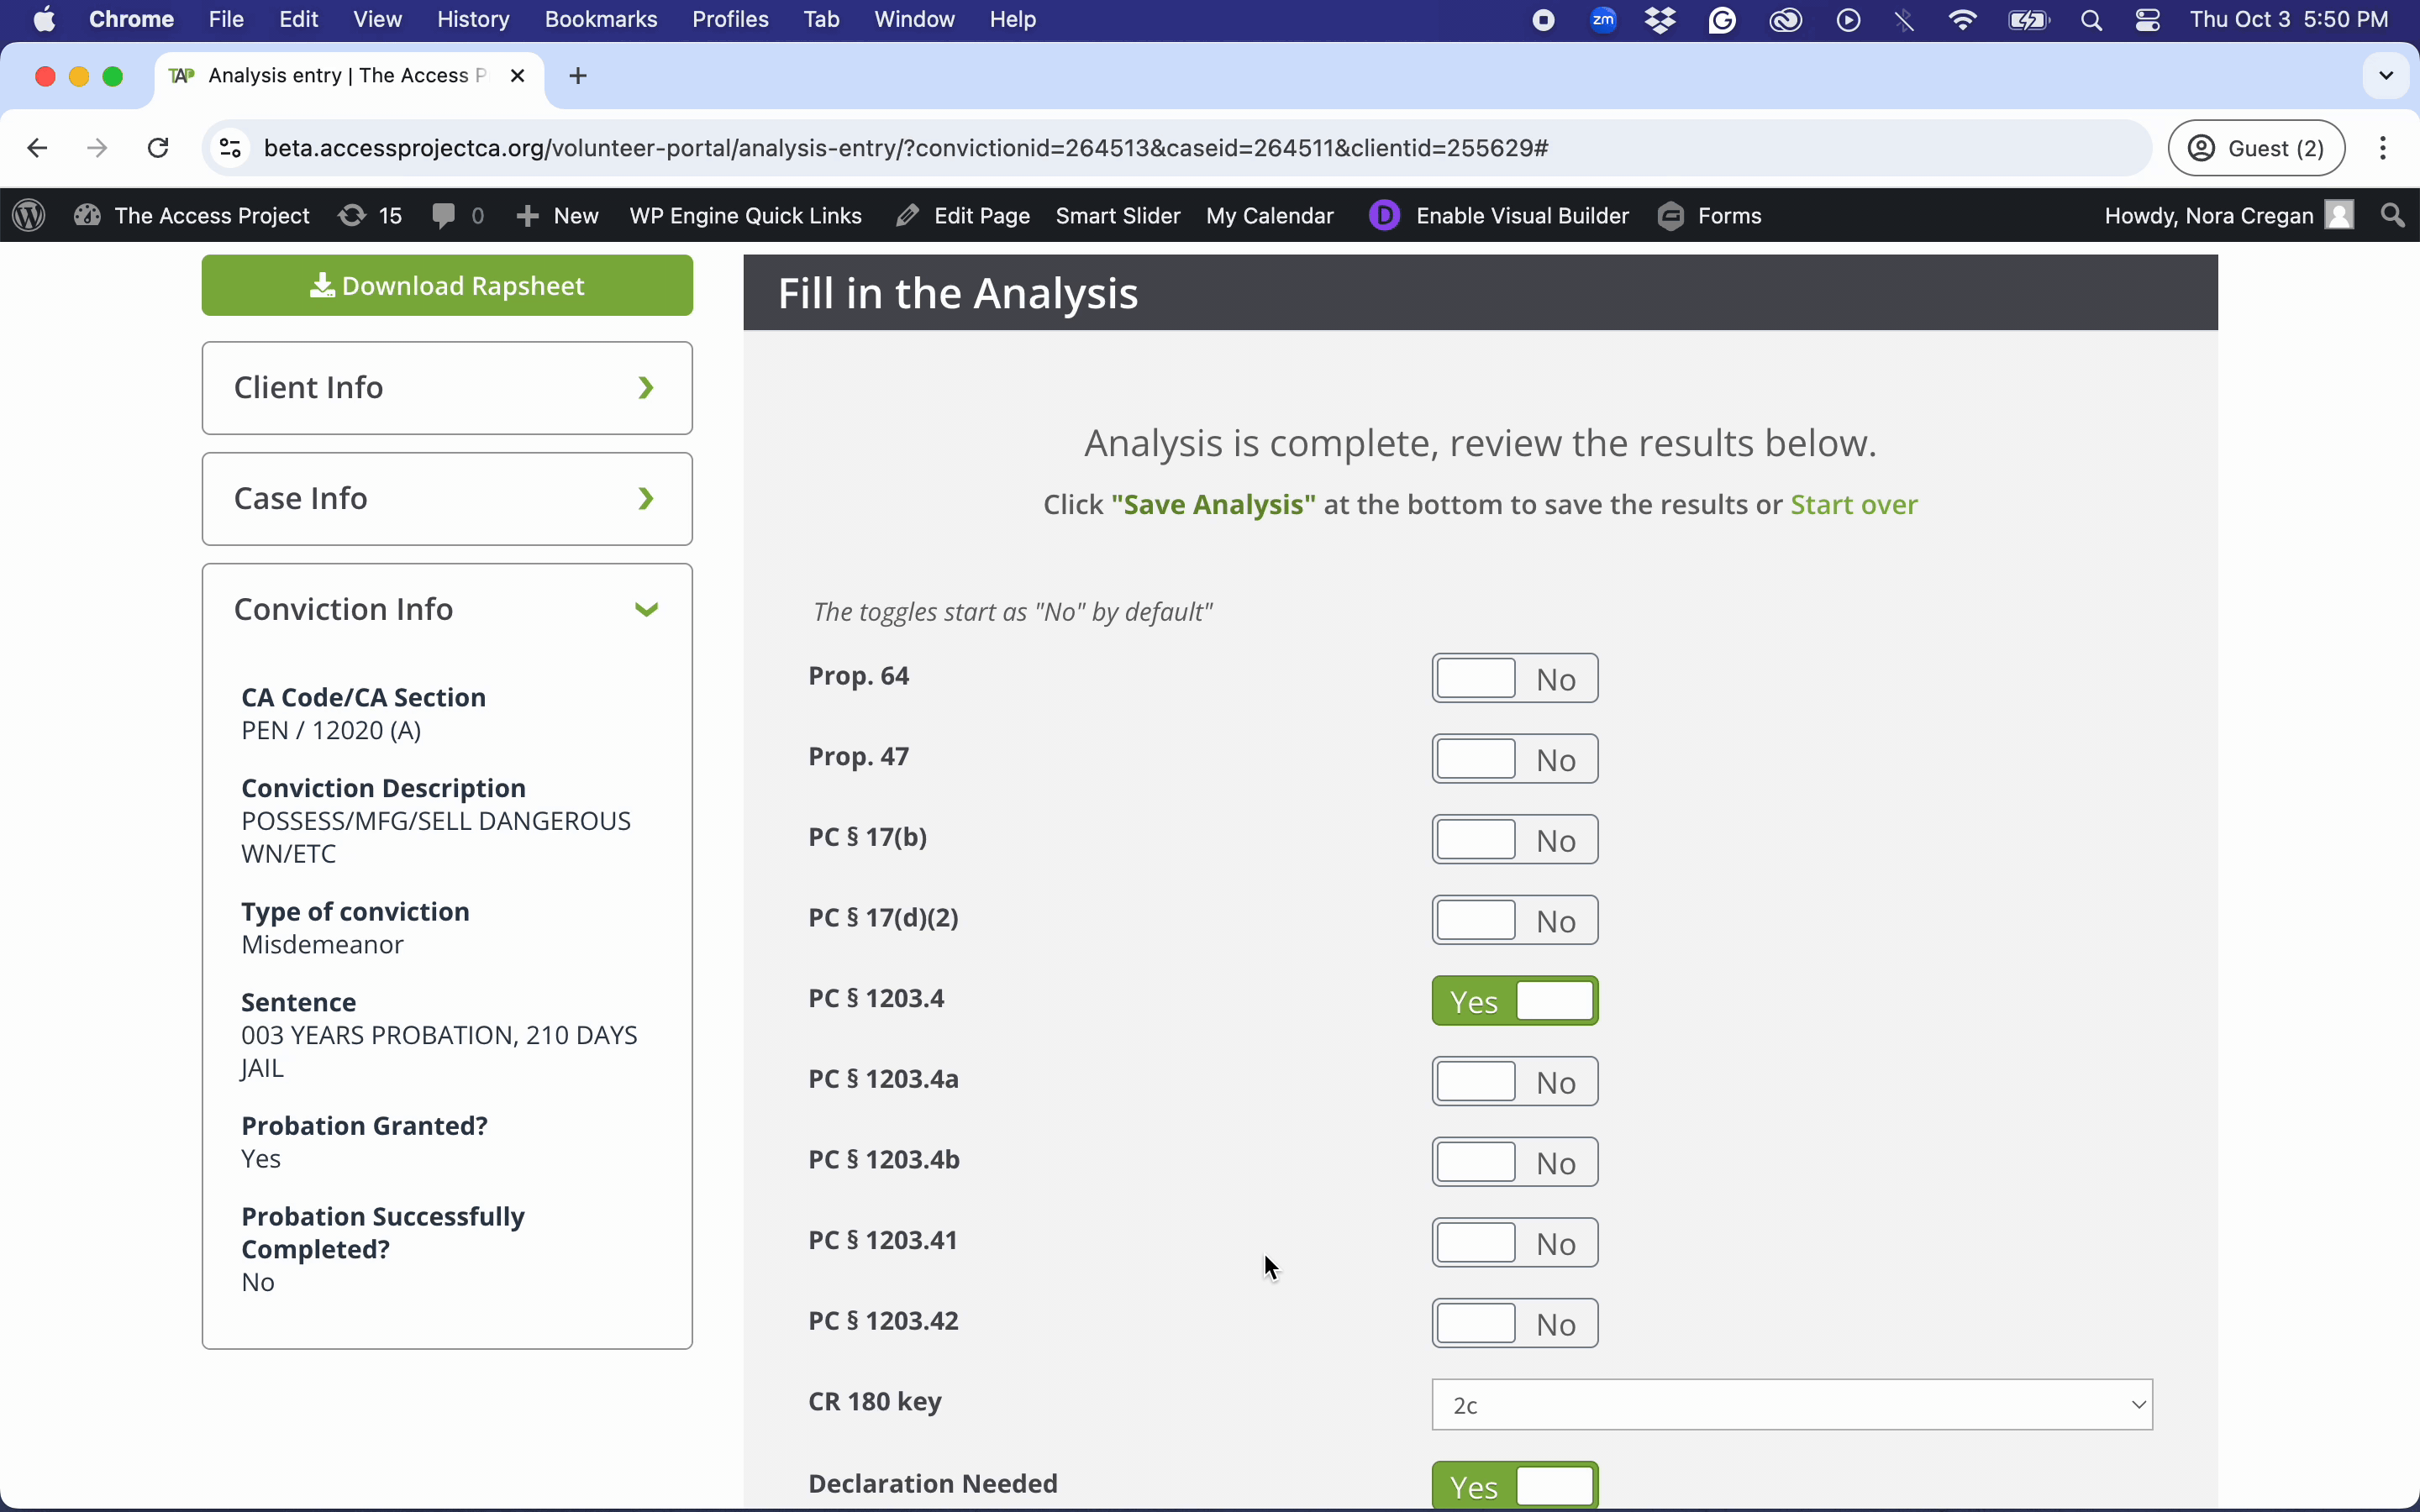Open the View menu
The width and height of the screenshot is (2420, 1512).
(x=377, y=20)
